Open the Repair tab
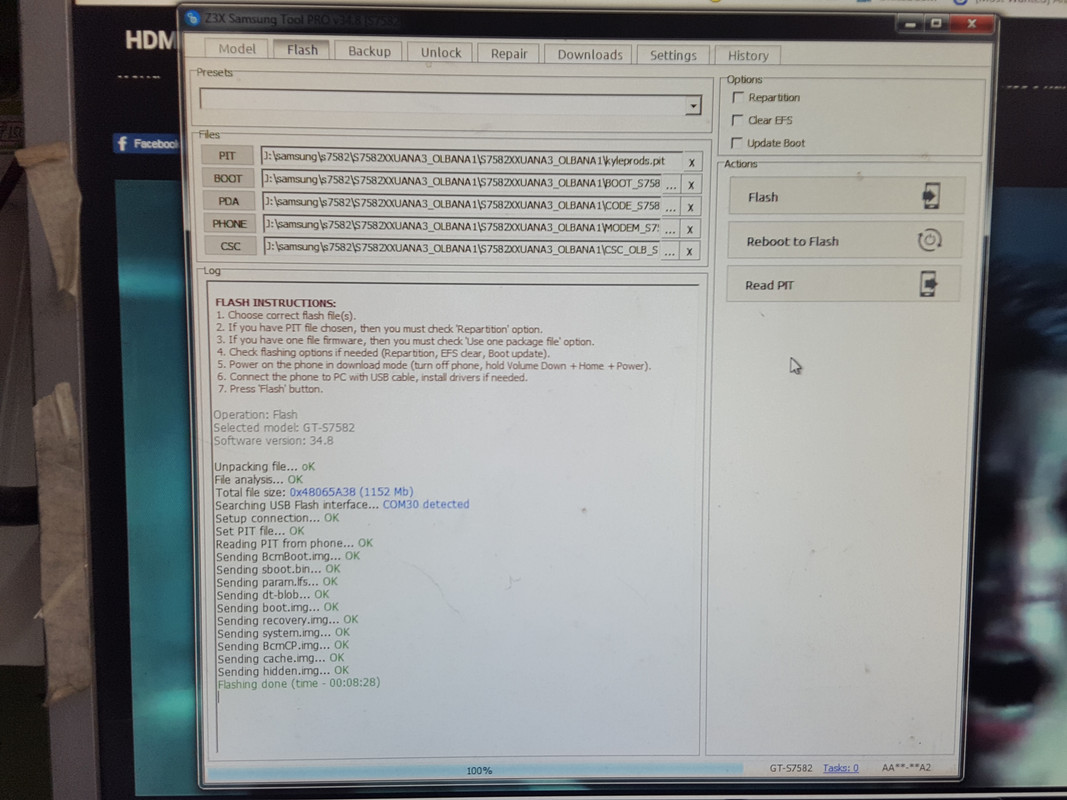Viewport: 1067px width, 800px height. [509, 54]
